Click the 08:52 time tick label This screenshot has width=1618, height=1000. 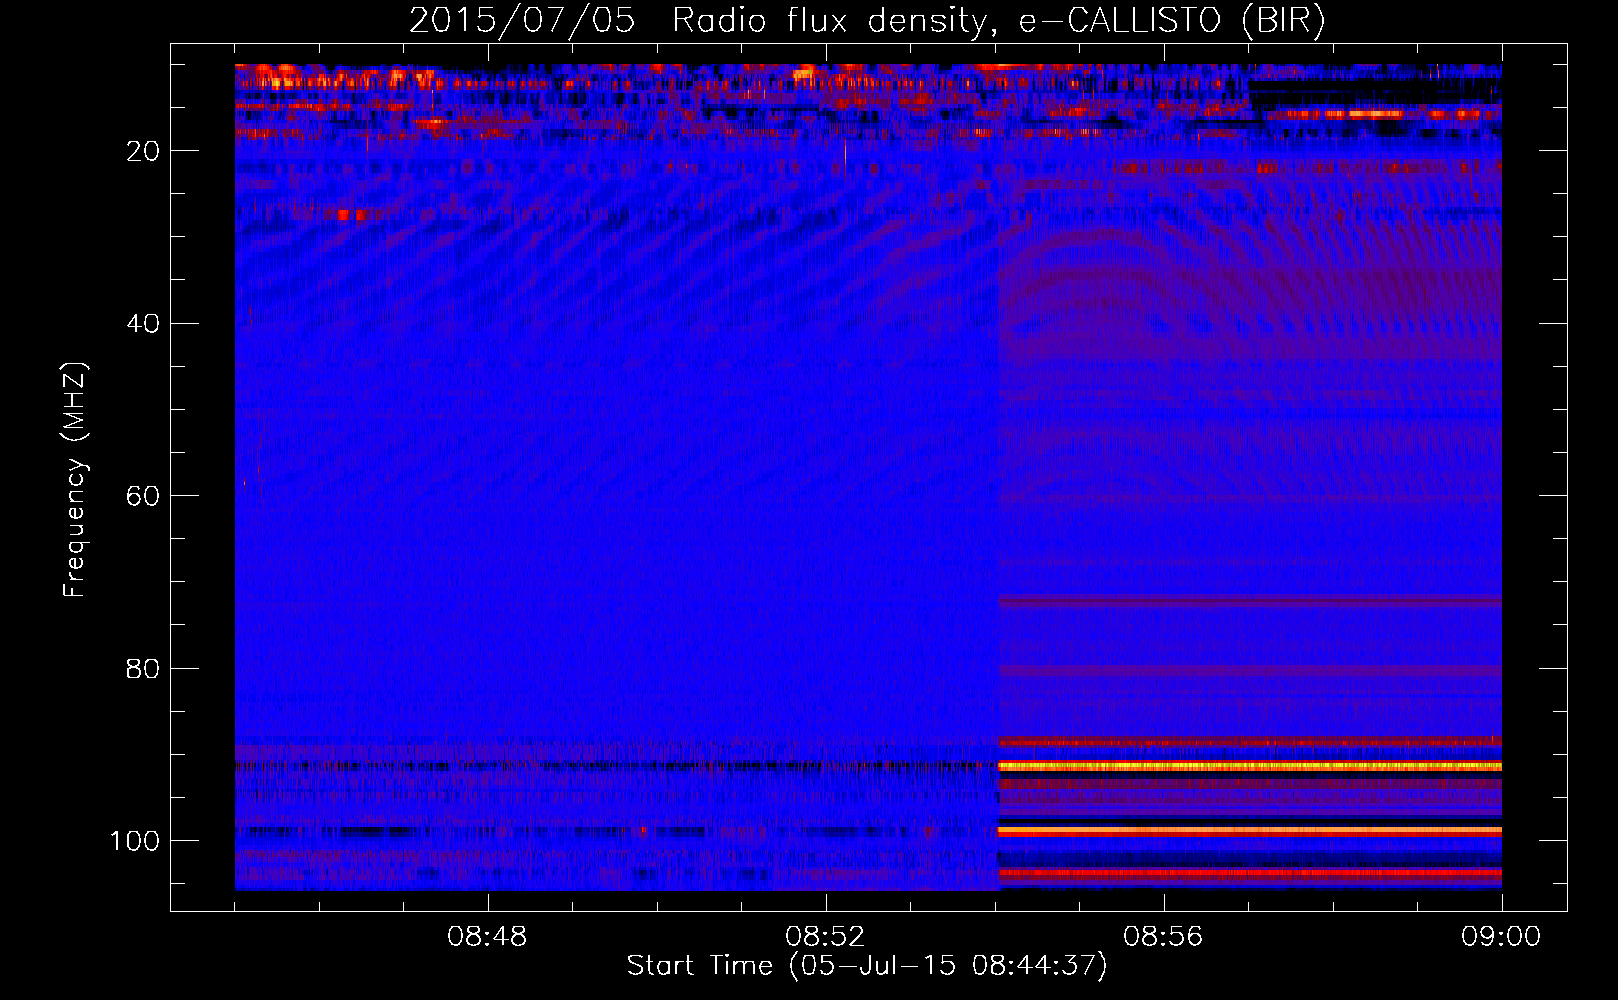tap(825, 937)
